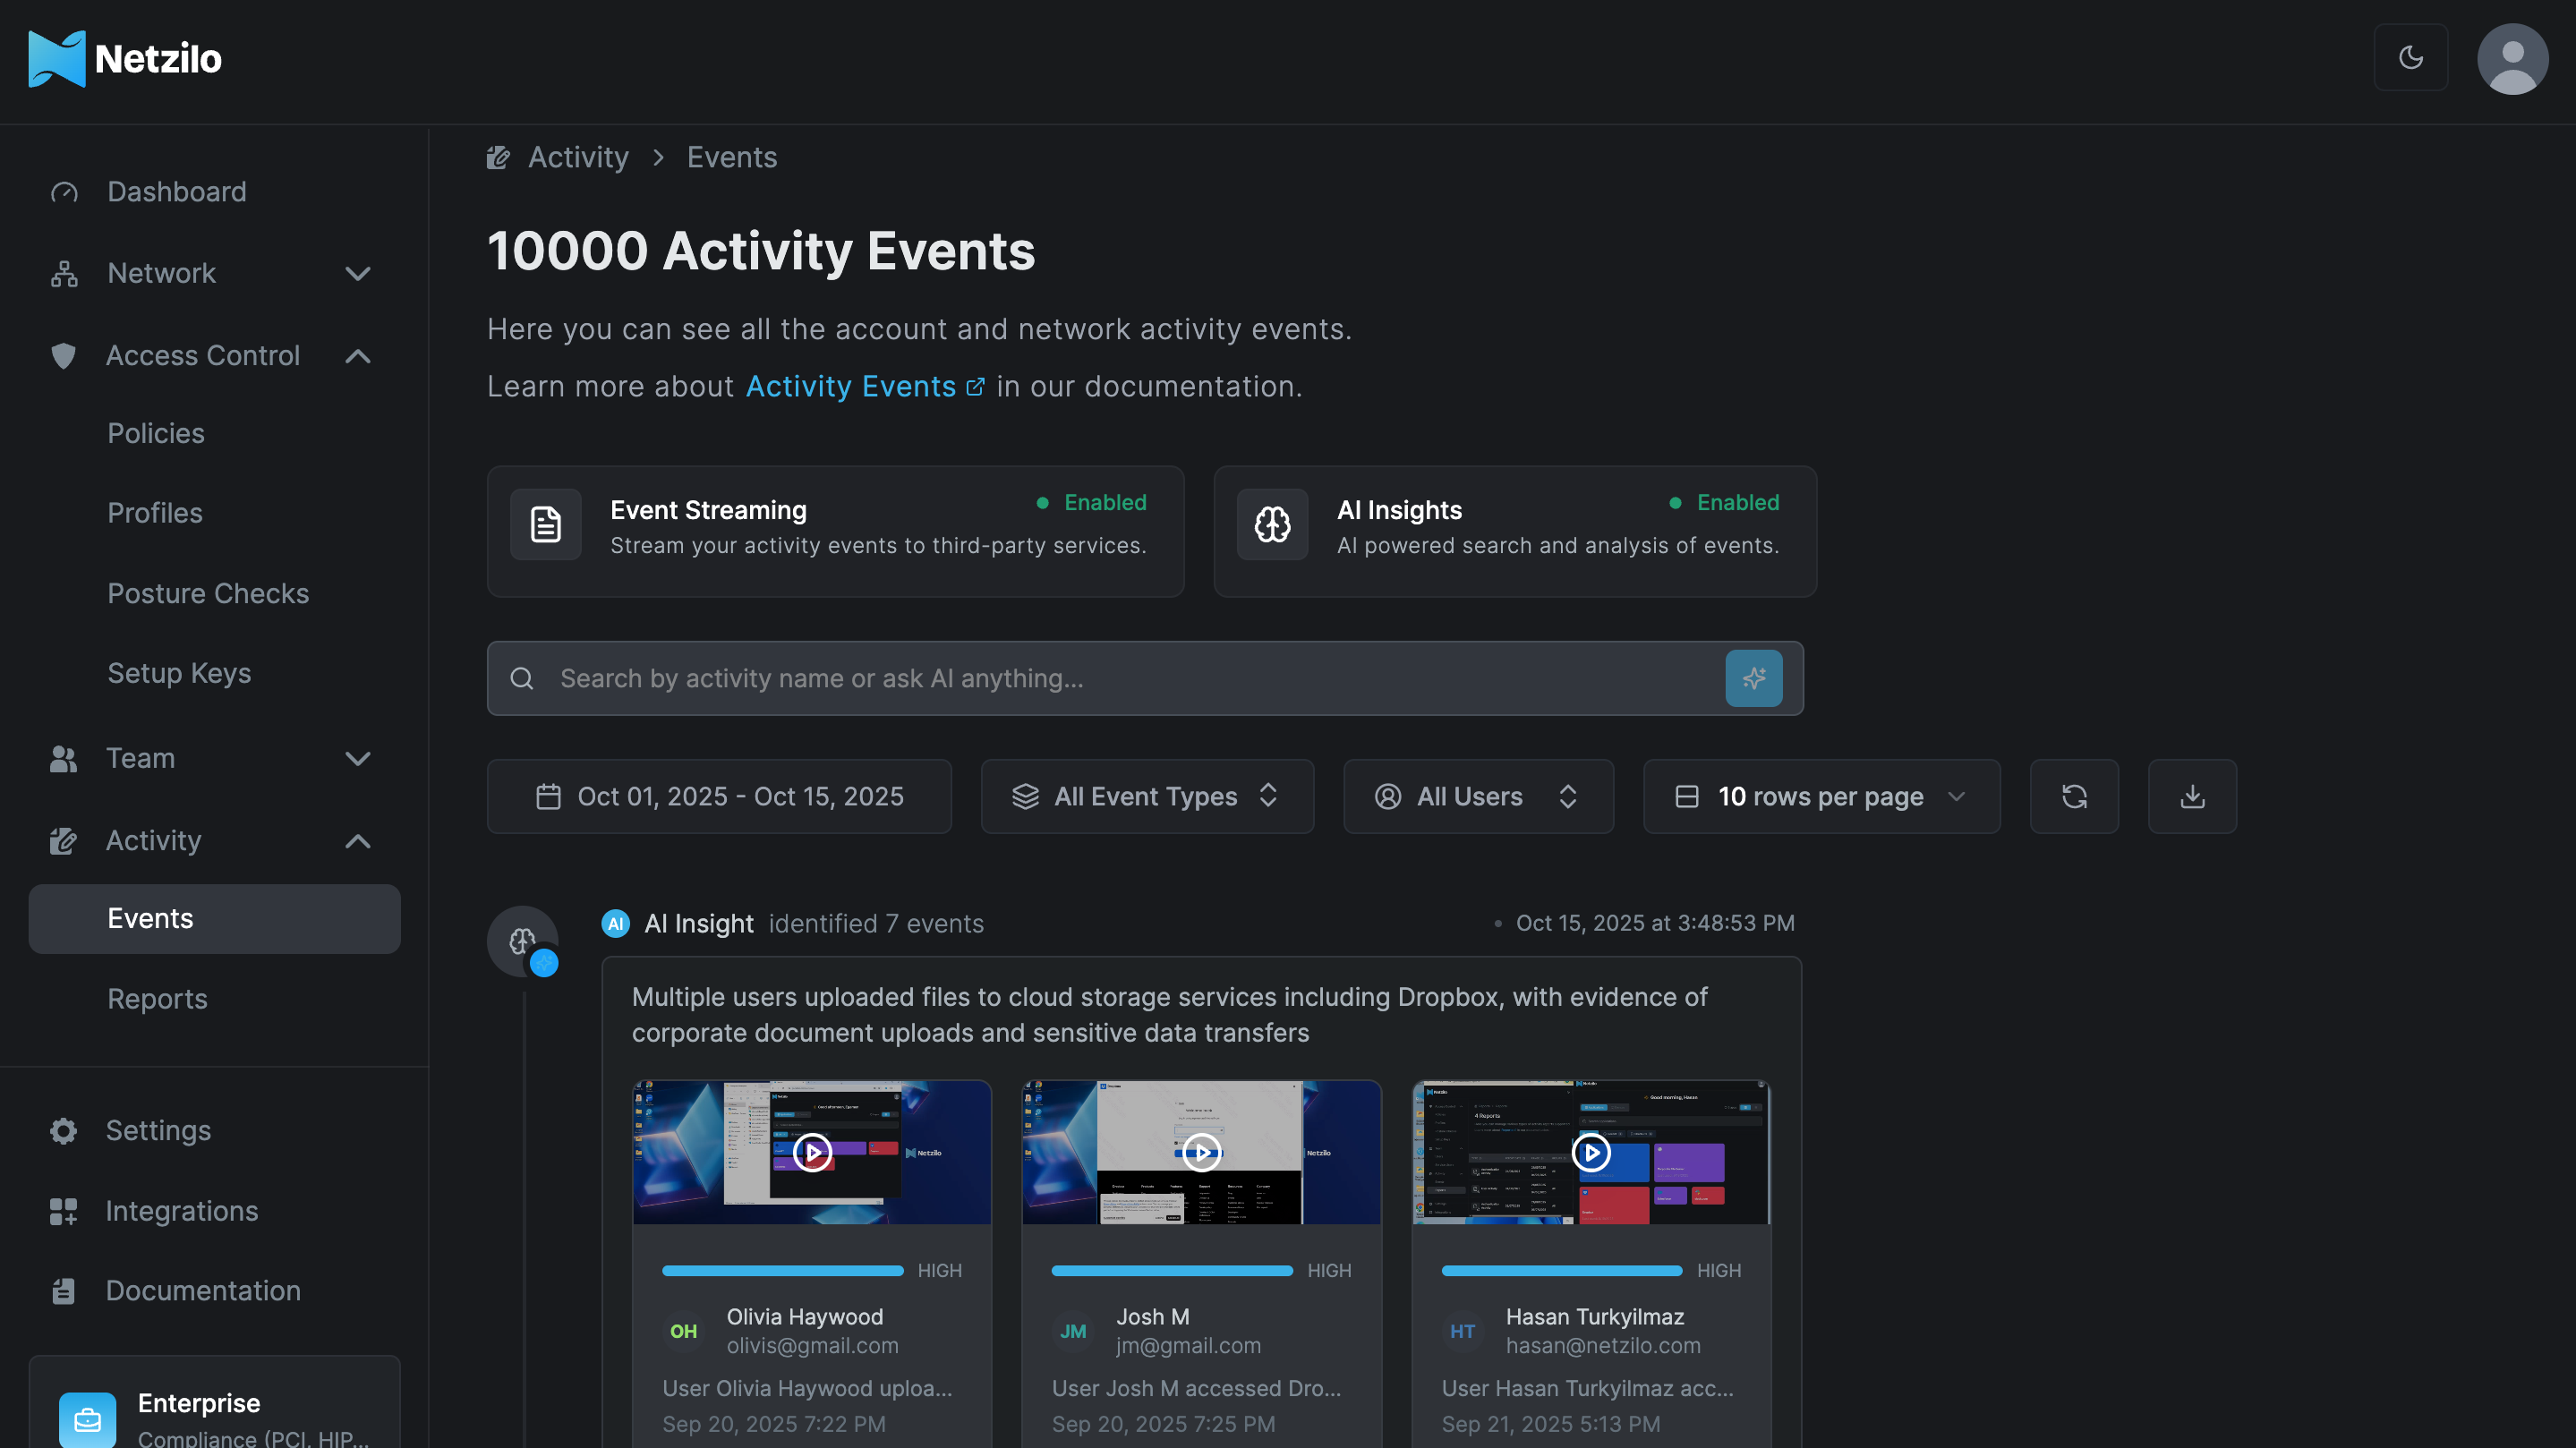The image size is (2576, 1448).
Task: Open the All Users filter dropdown
Action: [x=1478, y=796]
